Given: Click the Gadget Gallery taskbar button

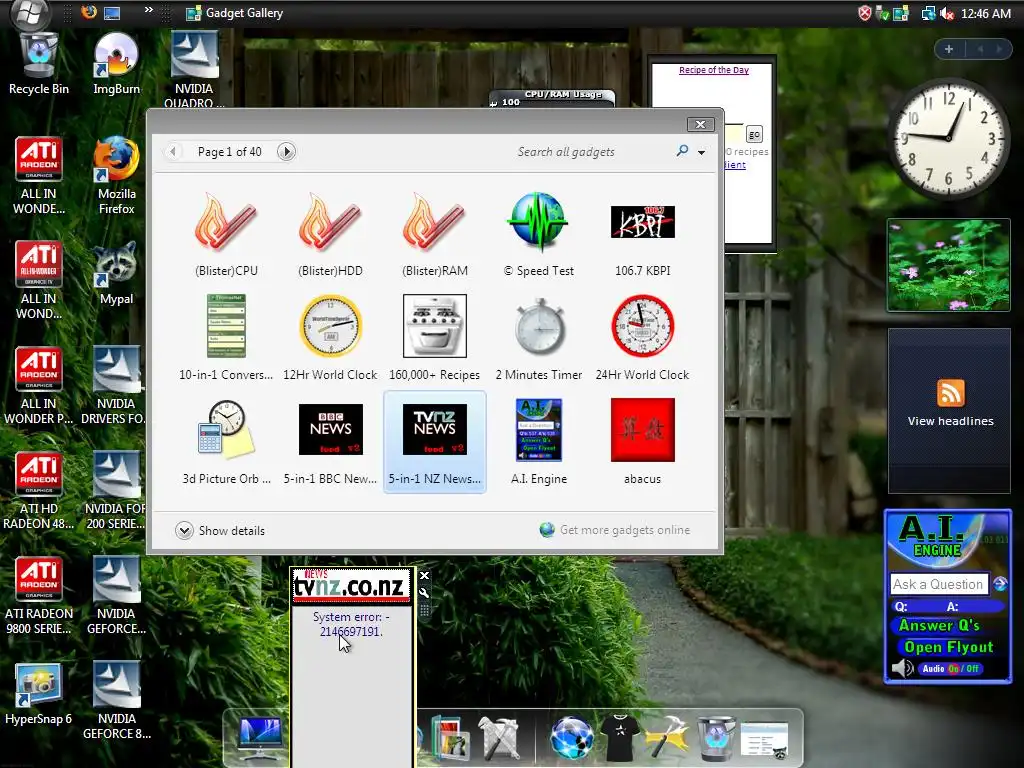Looking at the screenshot, I should point(234,13).
